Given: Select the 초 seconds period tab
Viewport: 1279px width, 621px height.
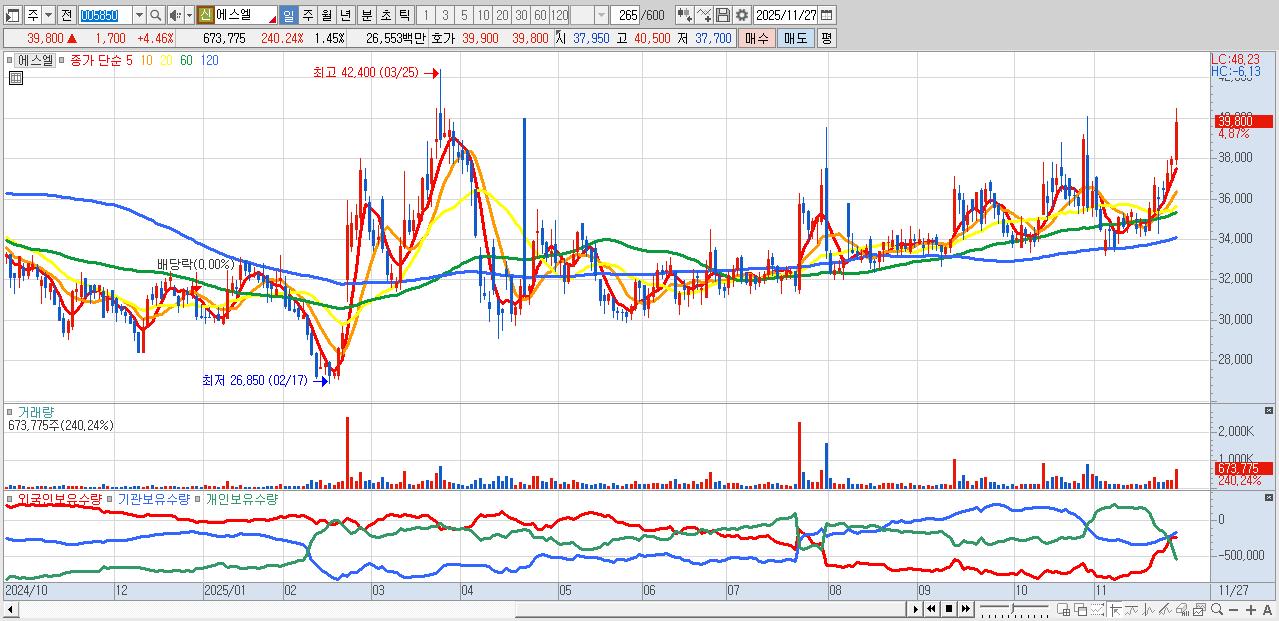Looking at the screenshot, I should pos(385,15).
